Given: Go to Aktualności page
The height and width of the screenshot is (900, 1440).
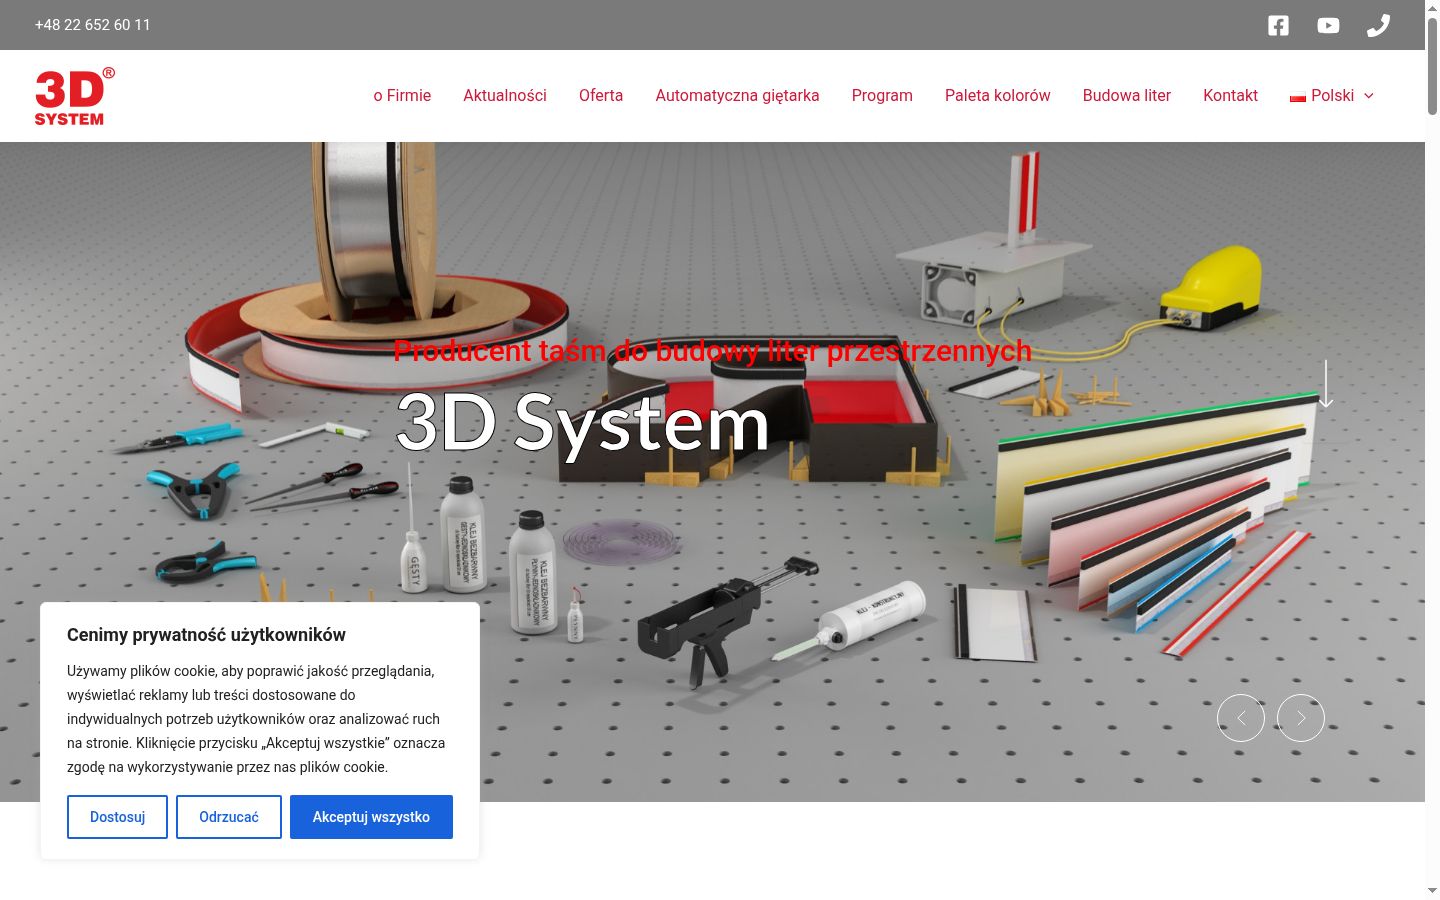Looking at the screenshot, I should (505, 96).
